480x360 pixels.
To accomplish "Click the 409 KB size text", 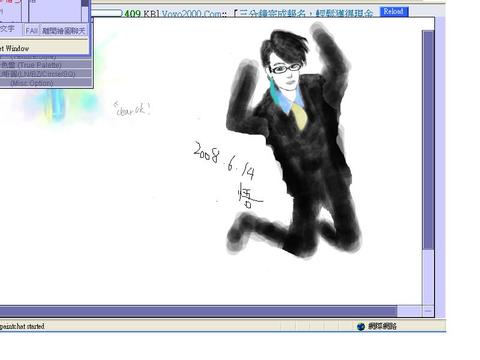I will click(x=142, y=14).
